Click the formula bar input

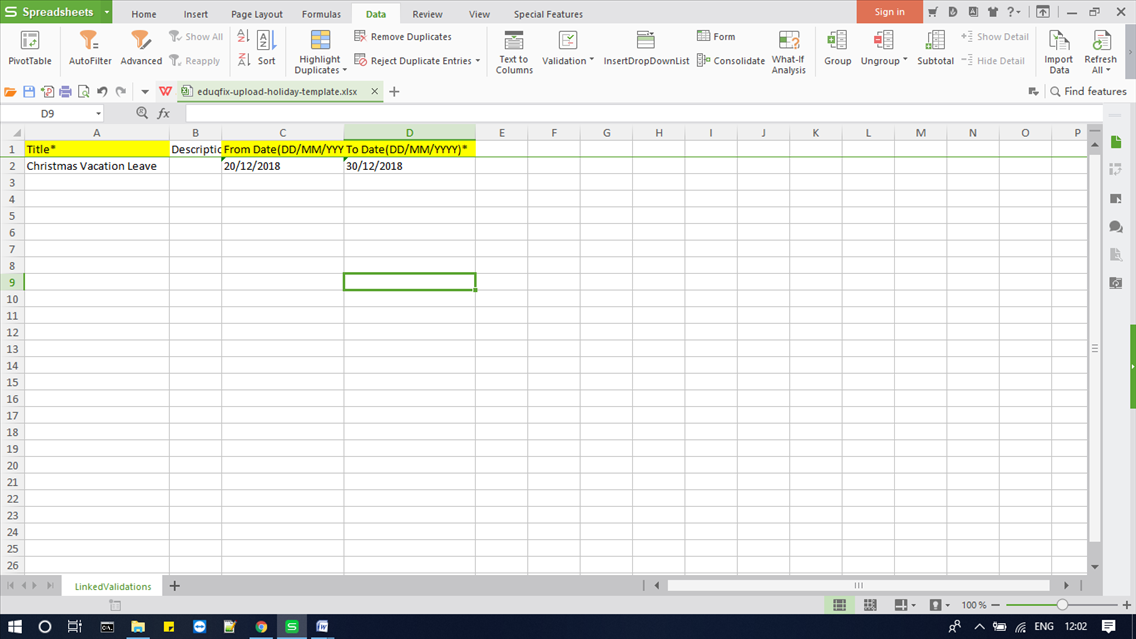click(643, 113)
